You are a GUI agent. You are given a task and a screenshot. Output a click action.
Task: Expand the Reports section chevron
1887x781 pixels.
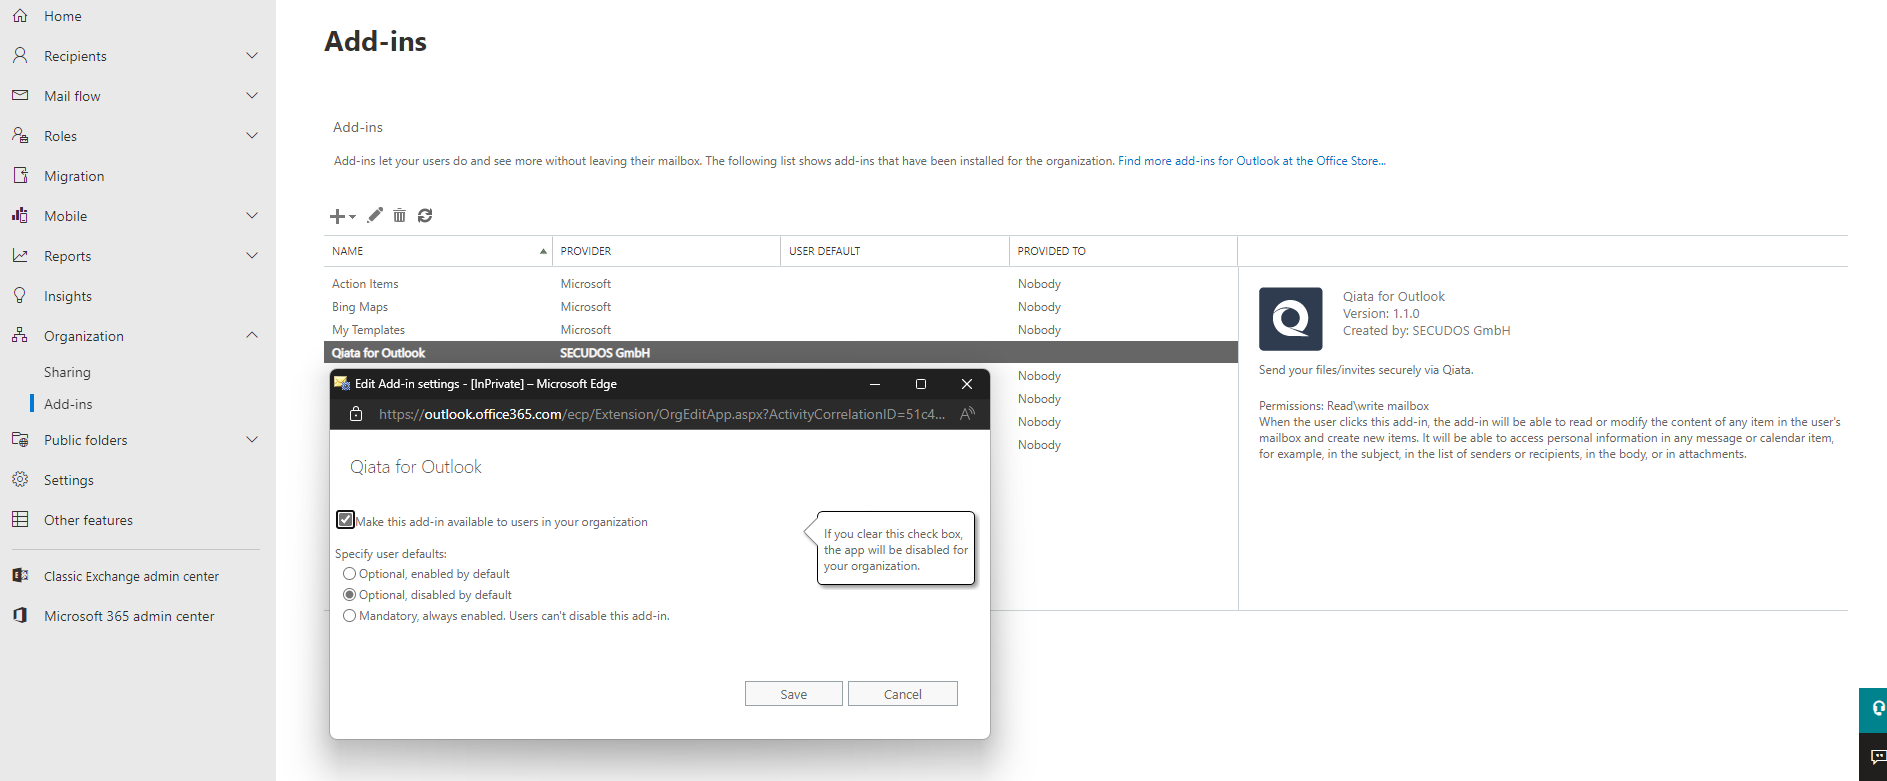click(x=252, y=256)
